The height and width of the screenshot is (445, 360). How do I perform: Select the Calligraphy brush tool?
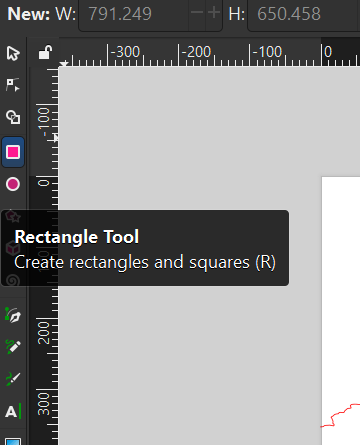[x=13, y=379]
